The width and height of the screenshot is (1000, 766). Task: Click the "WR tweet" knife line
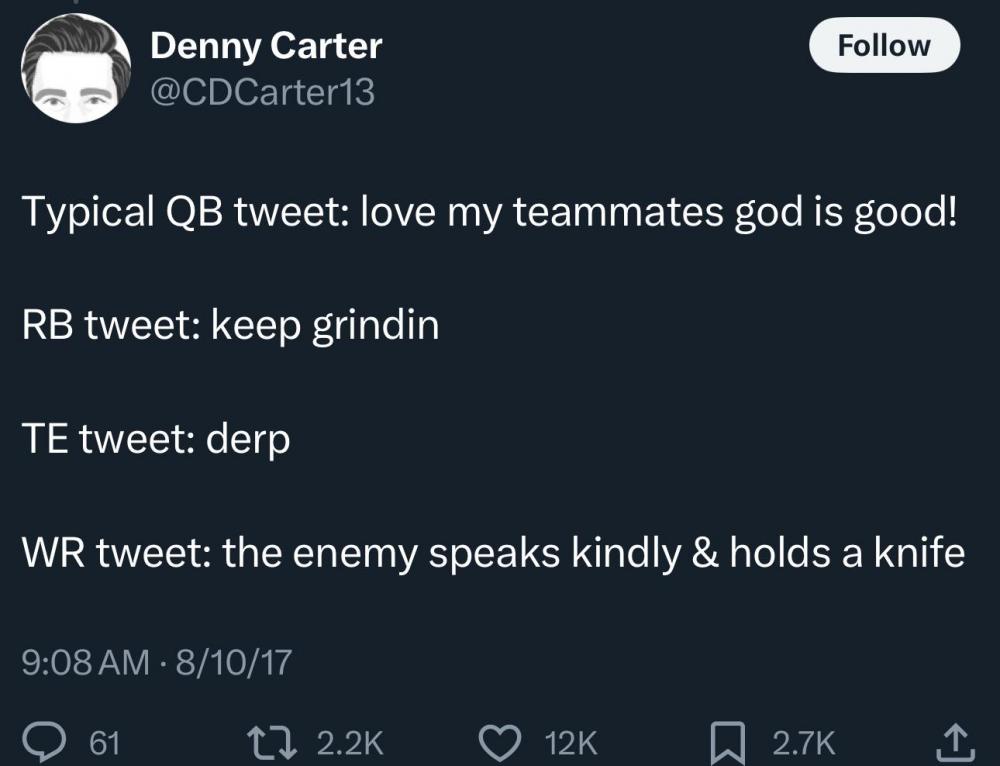click(493, 553)
